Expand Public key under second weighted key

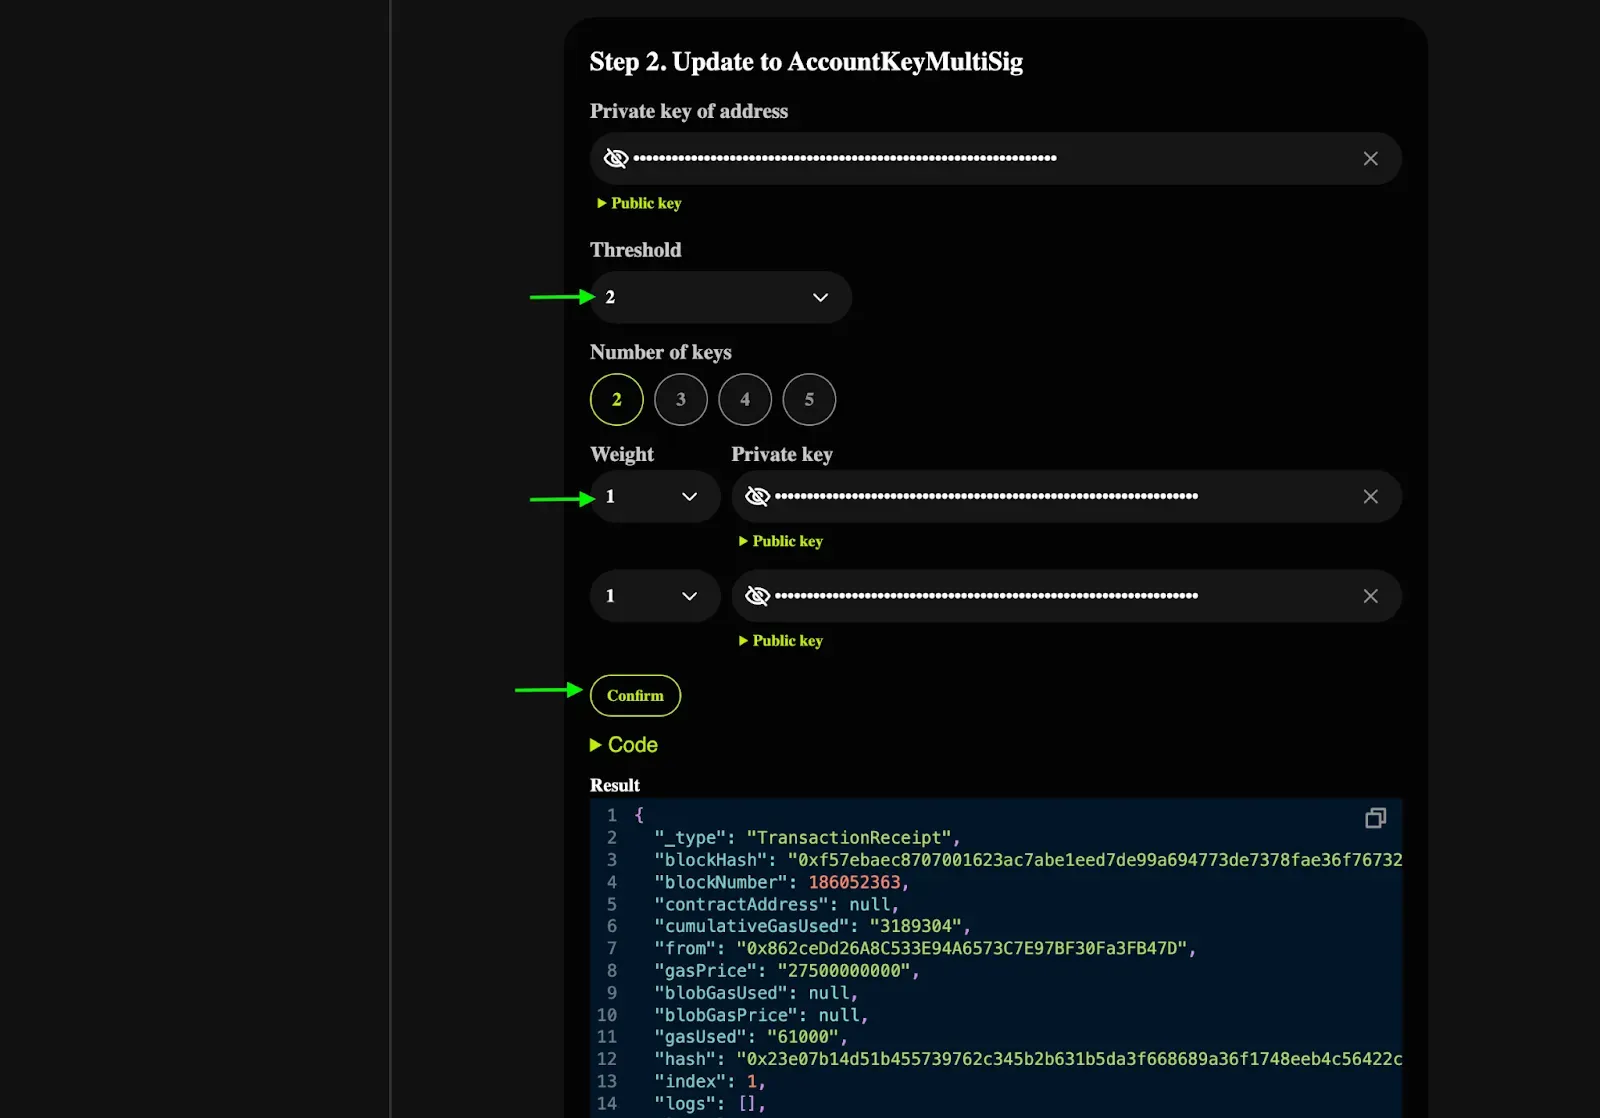pyautogui.click(x=781, y=641)
